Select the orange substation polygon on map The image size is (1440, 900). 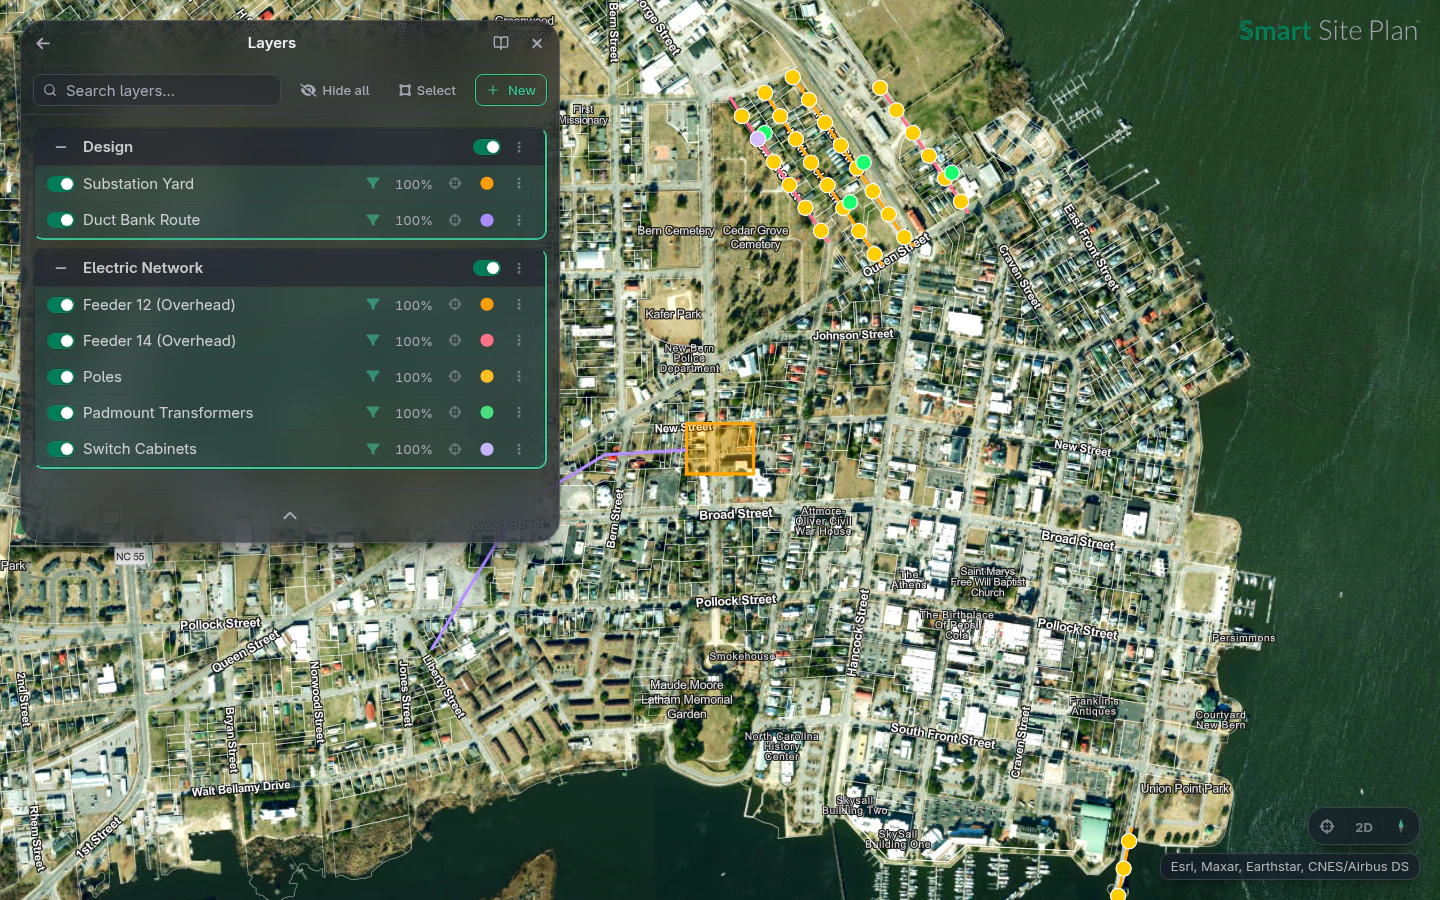[x=720, y=449]
